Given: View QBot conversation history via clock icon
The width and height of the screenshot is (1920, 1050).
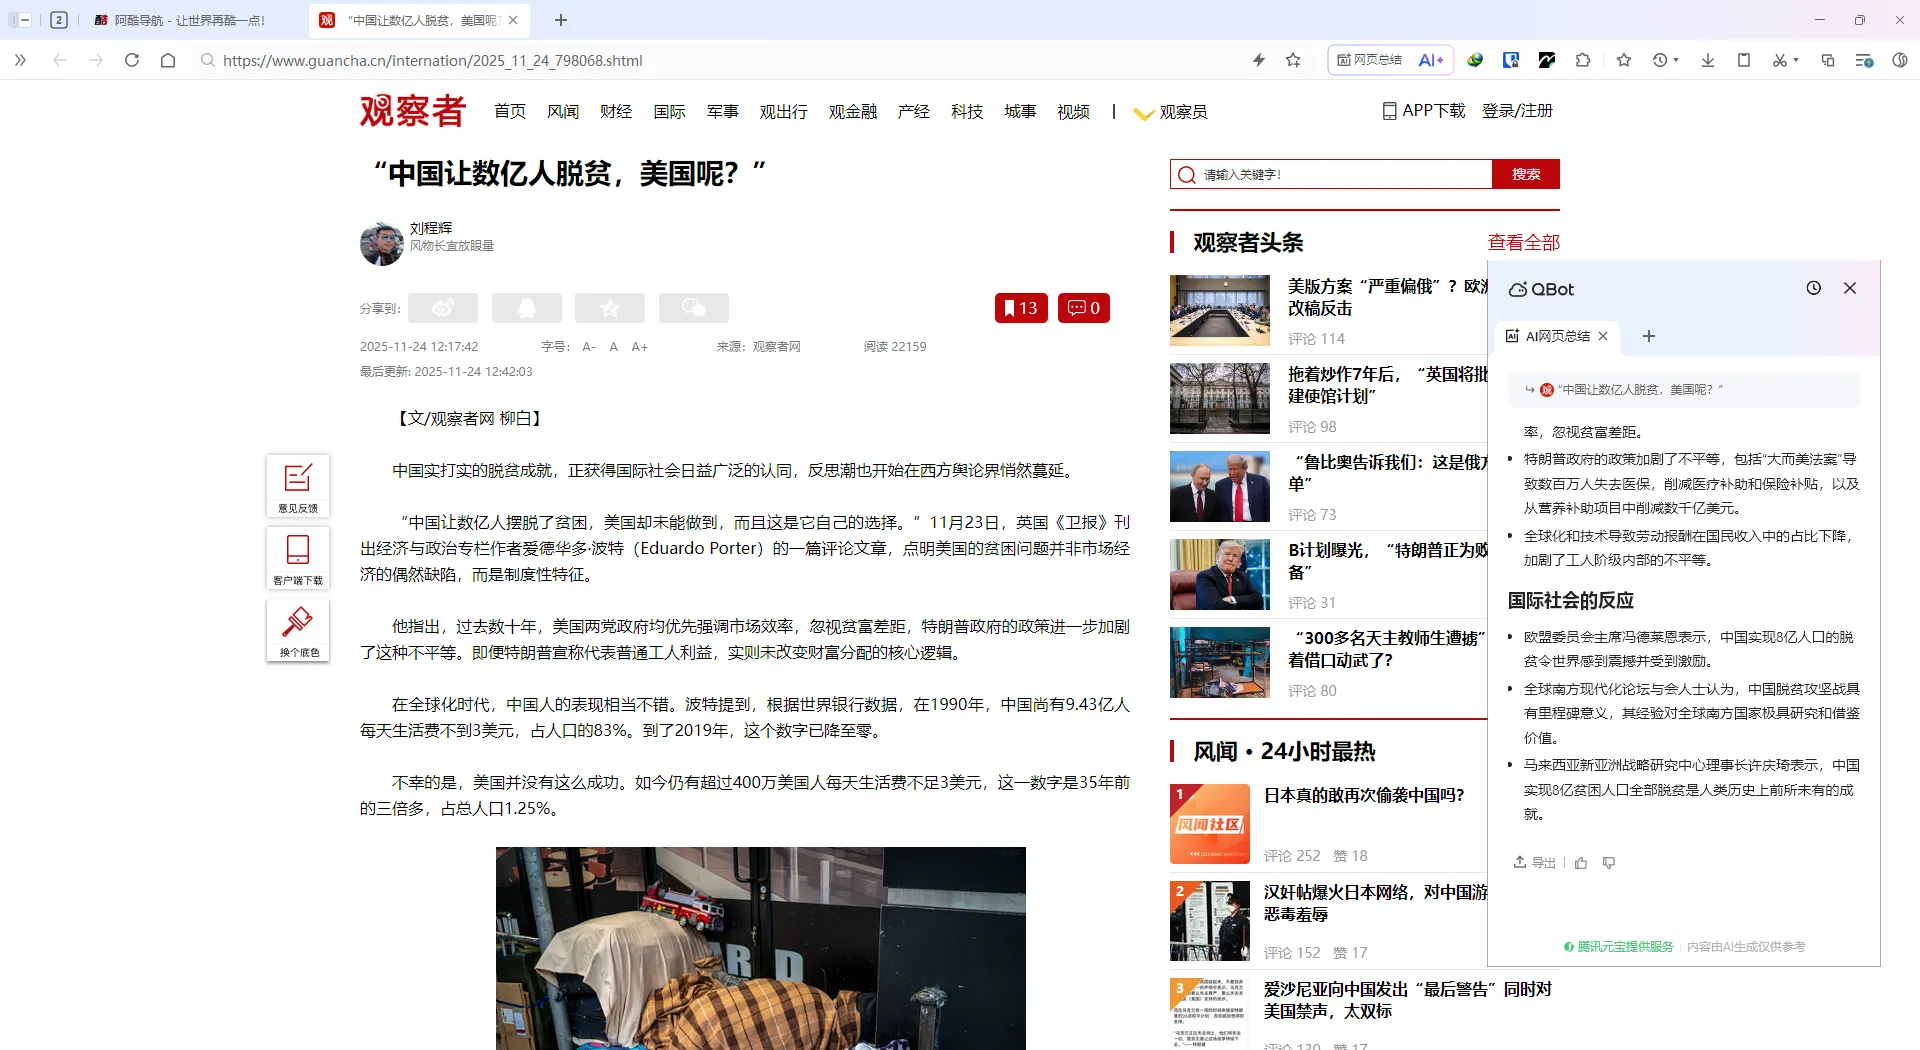Looking at the screenshot, I should coord(1814,288).
